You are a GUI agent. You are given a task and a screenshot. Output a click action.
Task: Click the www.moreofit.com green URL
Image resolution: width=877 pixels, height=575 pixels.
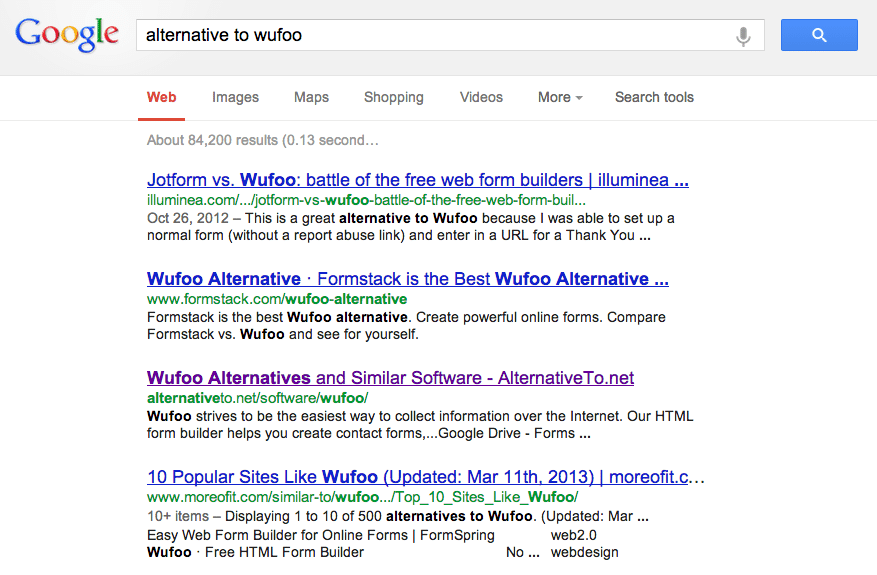coord(362,496)
